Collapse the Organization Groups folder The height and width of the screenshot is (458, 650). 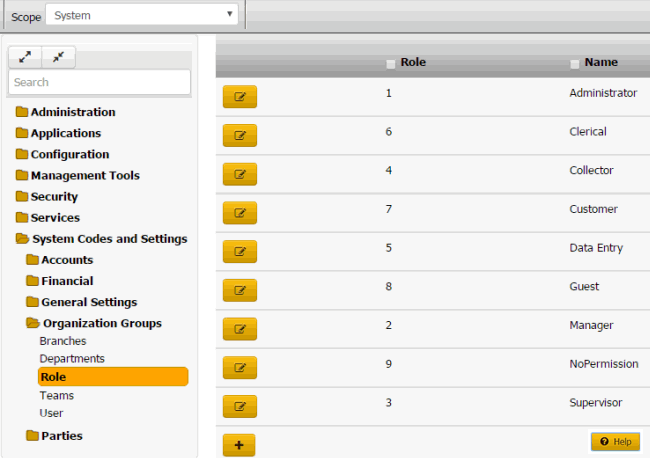pos(101,323)
